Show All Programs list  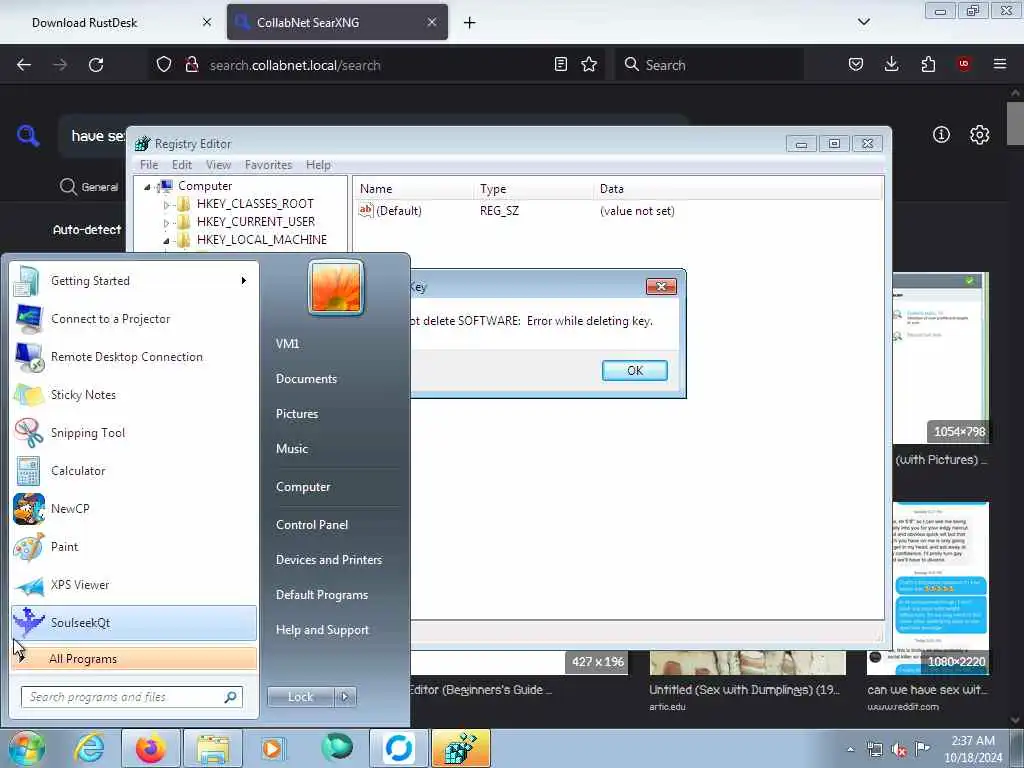point(134,659)
